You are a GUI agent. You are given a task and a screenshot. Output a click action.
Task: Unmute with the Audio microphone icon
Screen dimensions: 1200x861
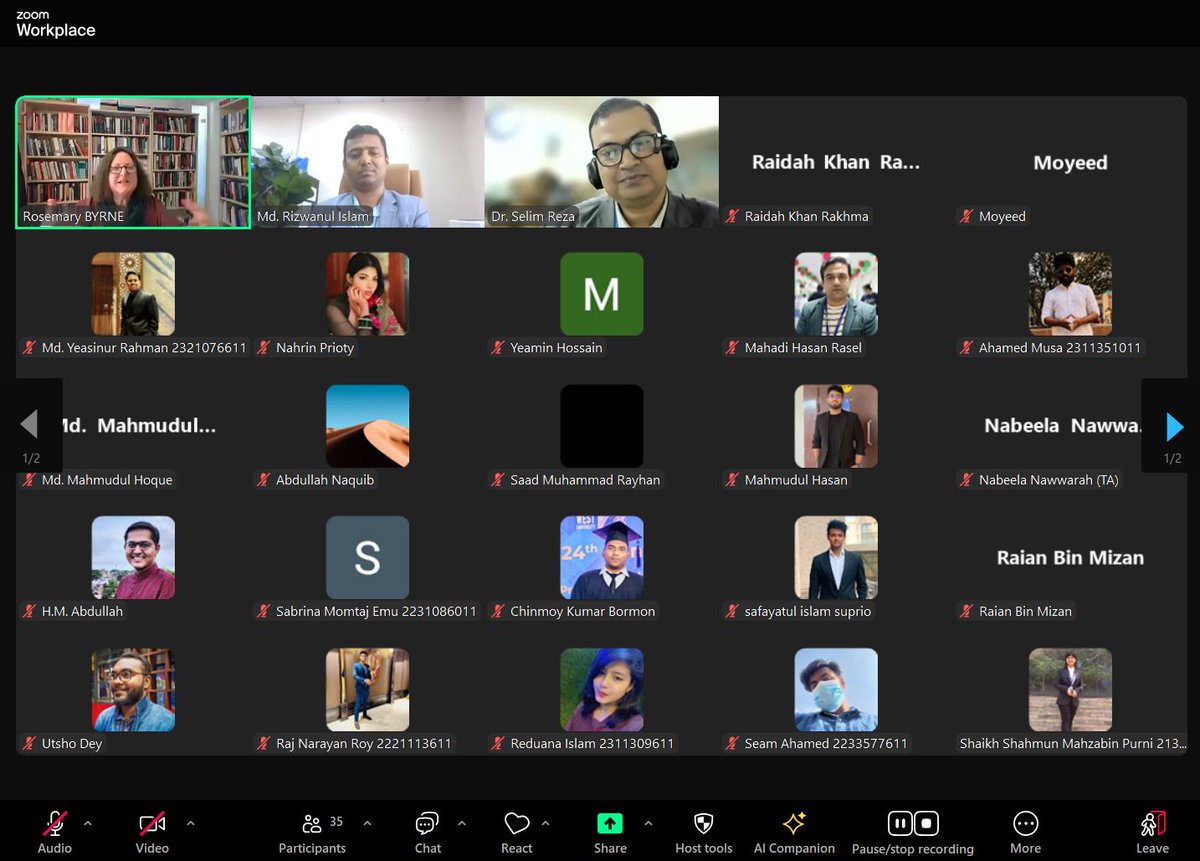point(54,823)
